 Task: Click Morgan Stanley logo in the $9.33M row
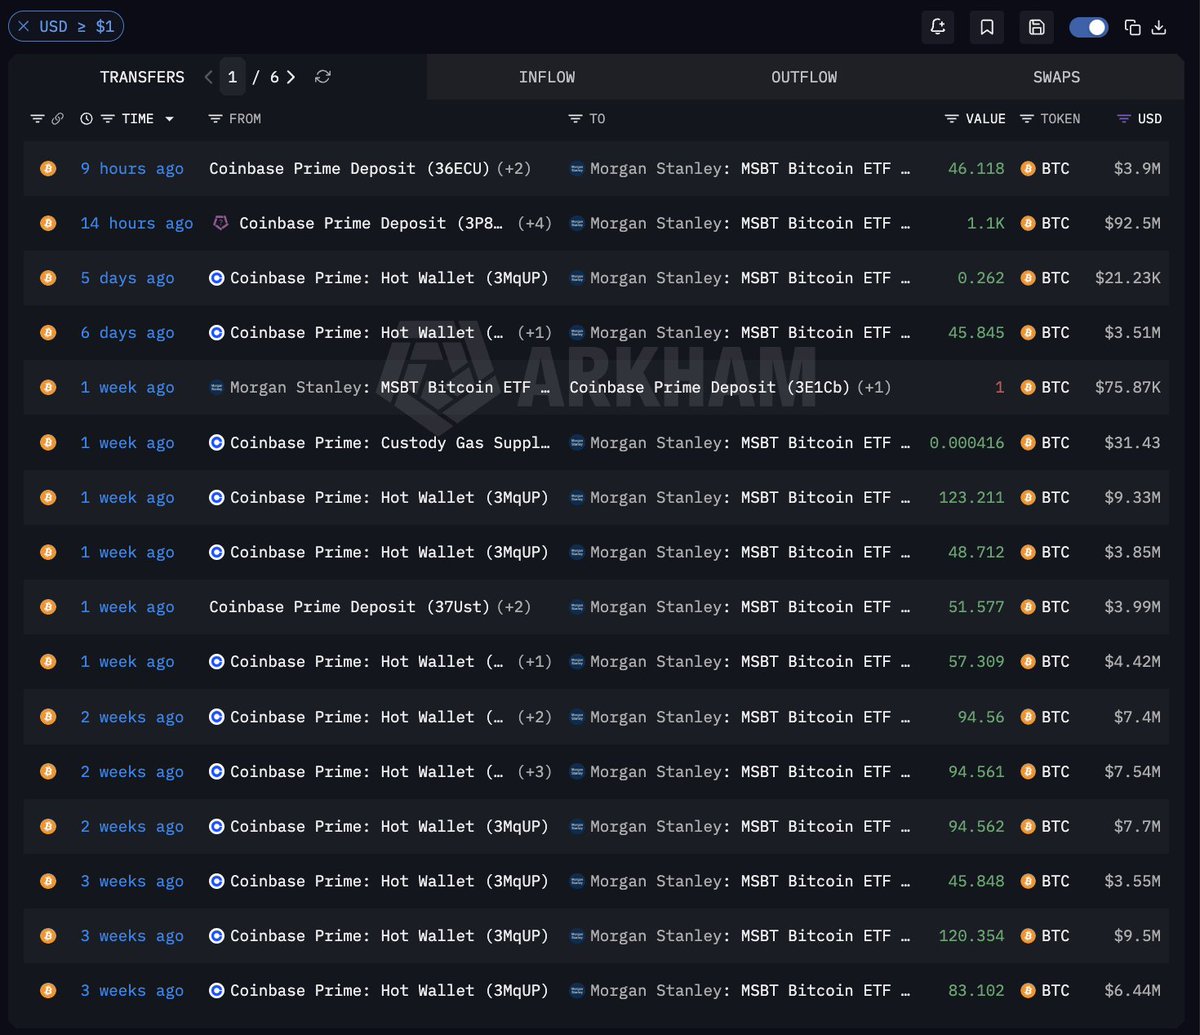[577, 498]
